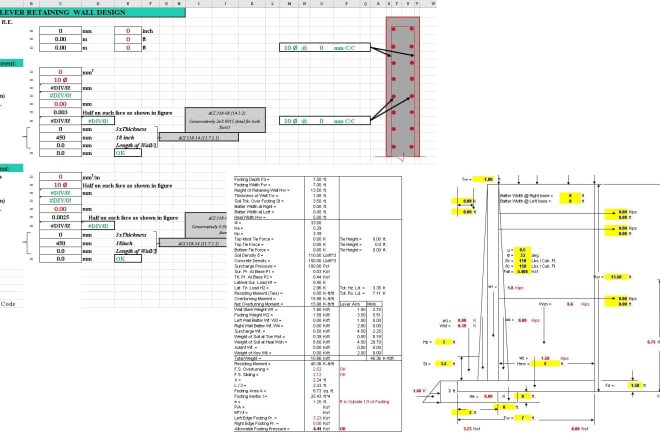660x440 pixels.
Task: Select the RETAINING WALL DESIGN title banner
Action: coord(92,12)
